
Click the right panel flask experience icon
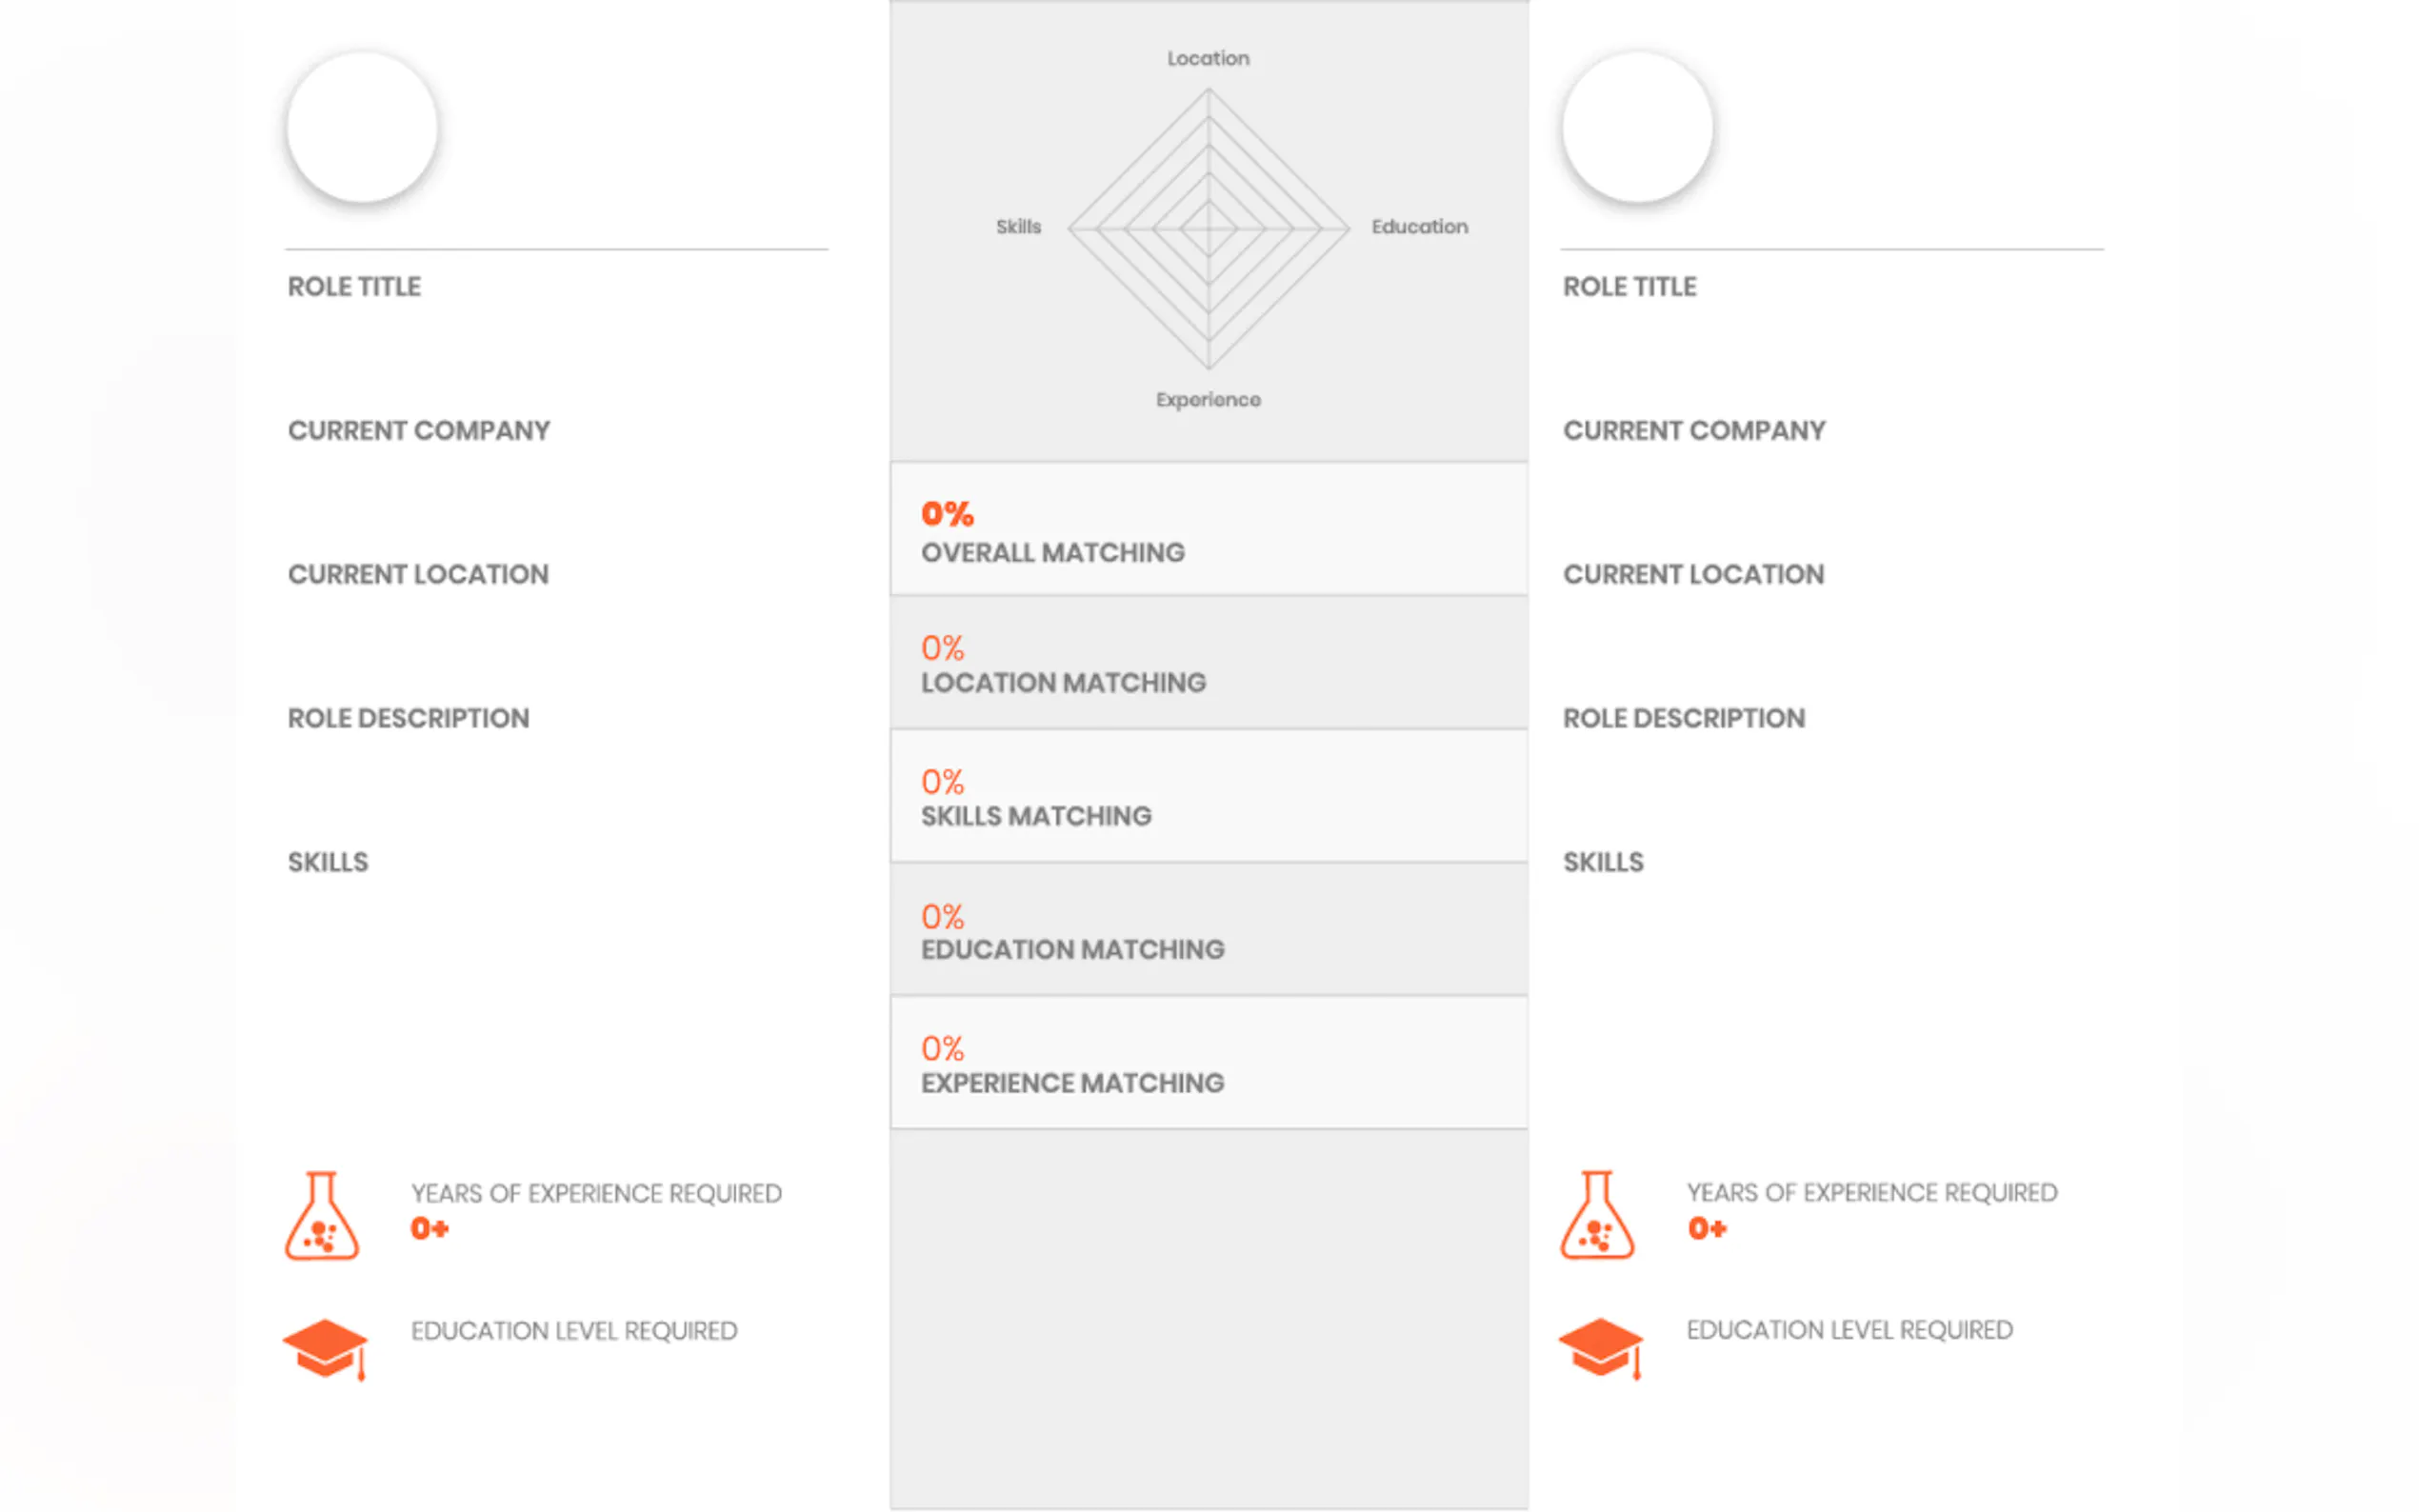tap(1597, 1216)
